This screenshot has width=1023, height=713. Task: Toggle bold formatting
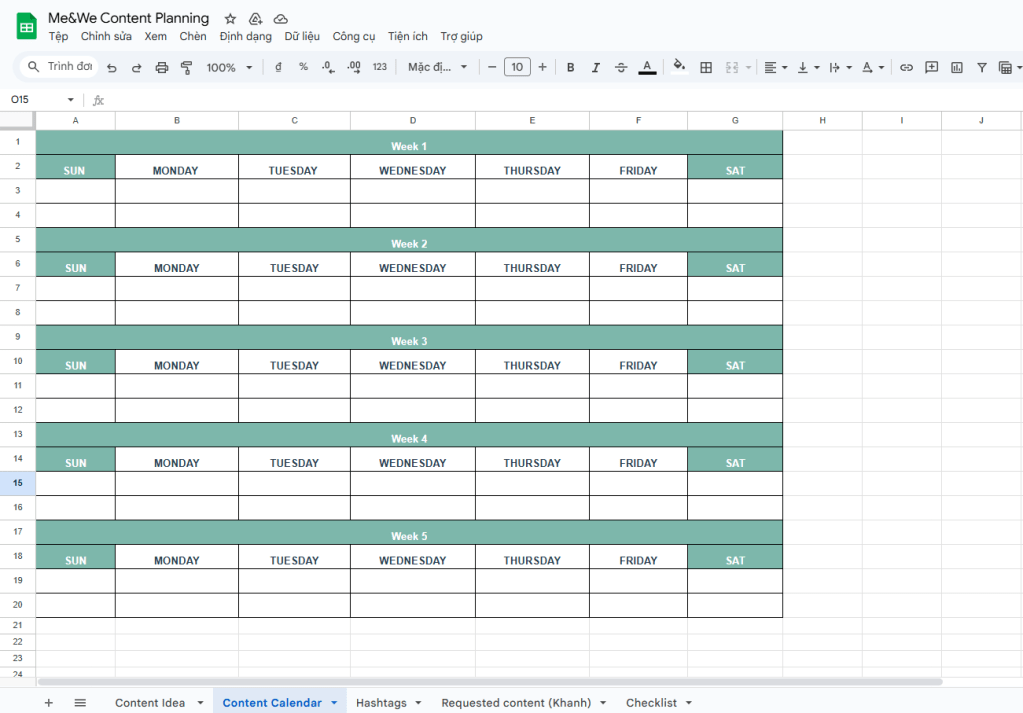coord(570,67)
